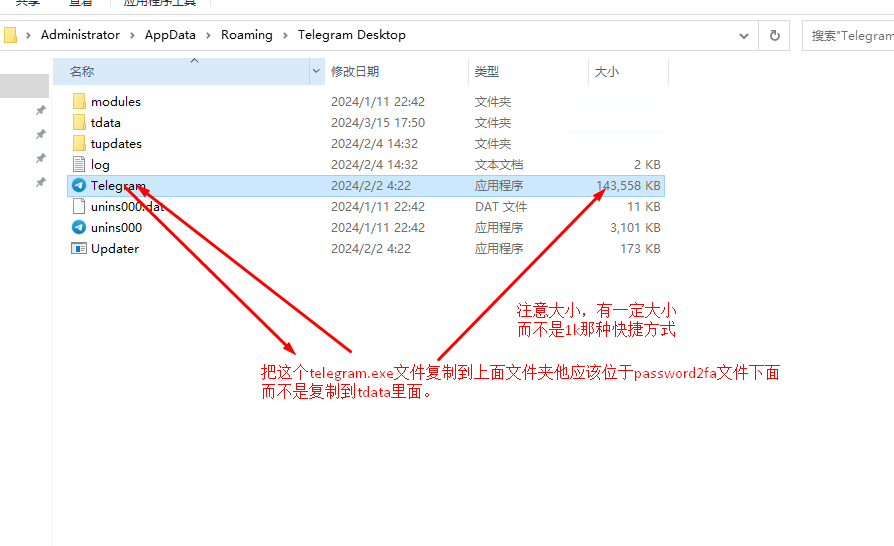Open the 名称 column filter dropdown
The width and height of the screenshot is (894, 546).
pyautogui.click(x=316, y=71)
